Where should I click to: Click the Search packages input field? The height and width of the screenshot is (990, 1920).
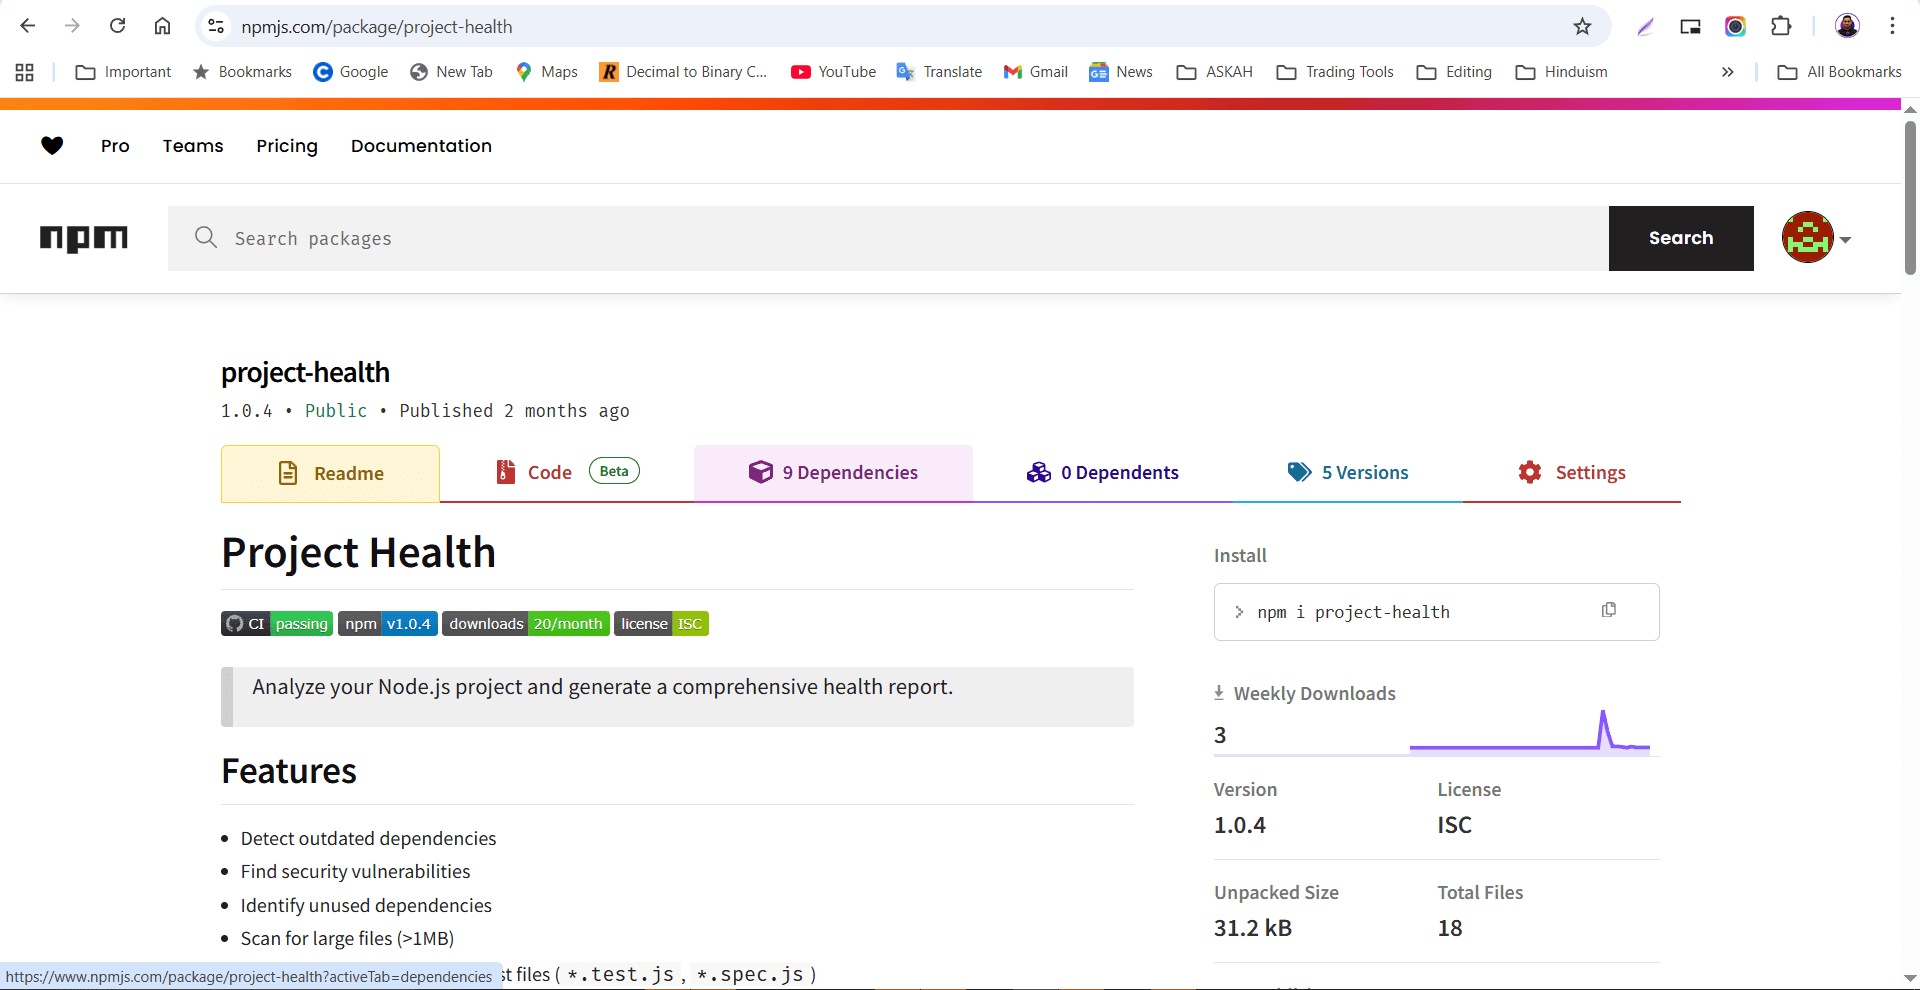click(888, 238)
